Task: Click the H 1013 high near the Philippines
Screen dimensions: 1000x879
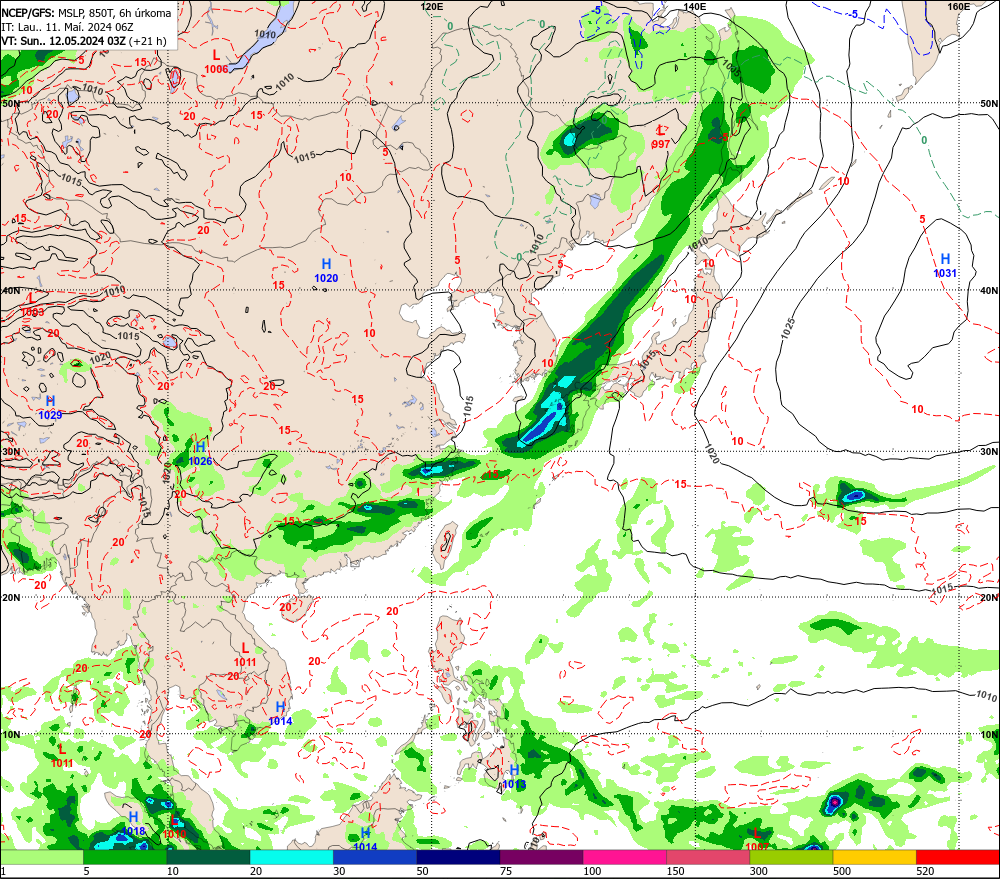Action: pyautogui.click(x=514, y=777)
